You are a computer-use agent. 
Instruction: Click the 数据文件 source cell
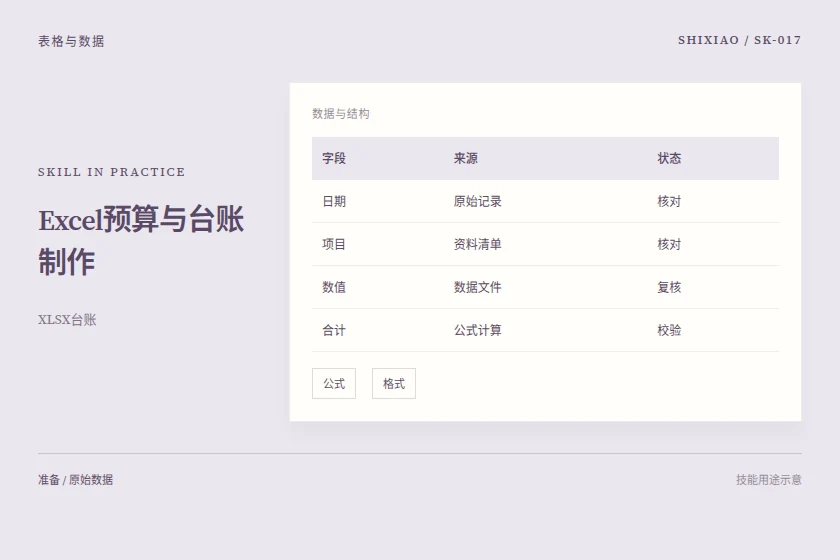coord(477,287)
